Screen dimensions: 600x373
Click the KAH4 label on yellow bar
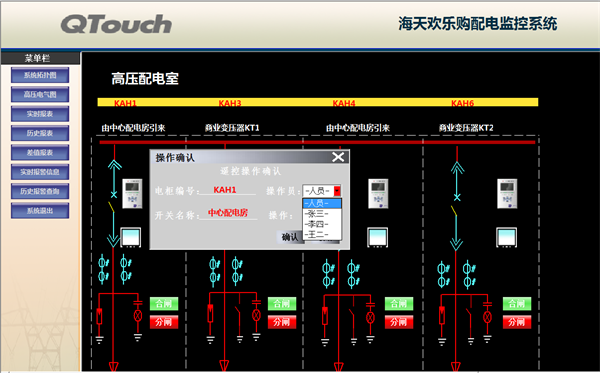pos(344,103)
